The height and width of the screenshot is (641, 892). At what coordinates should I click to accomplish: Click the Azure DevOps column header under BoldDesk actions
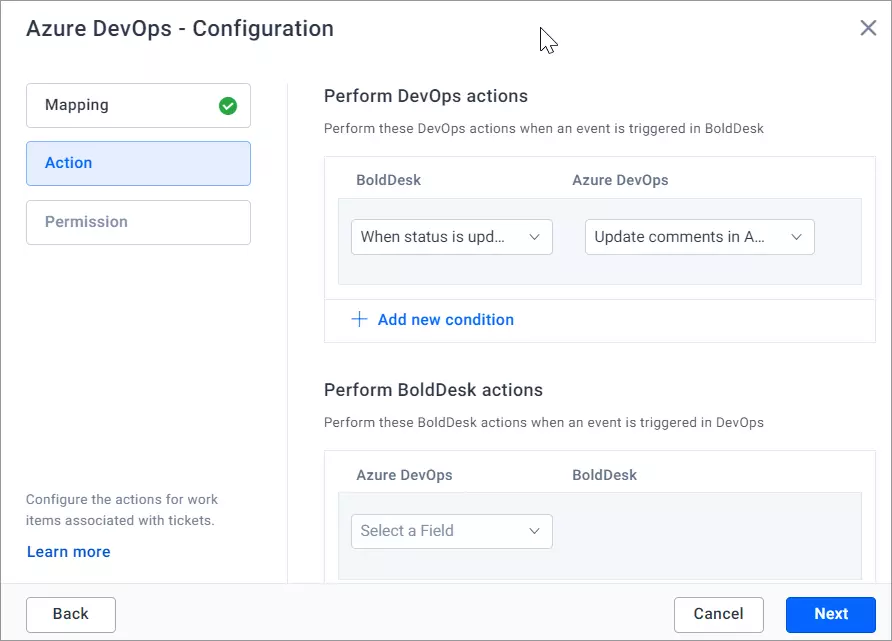(x=404, y=475)
